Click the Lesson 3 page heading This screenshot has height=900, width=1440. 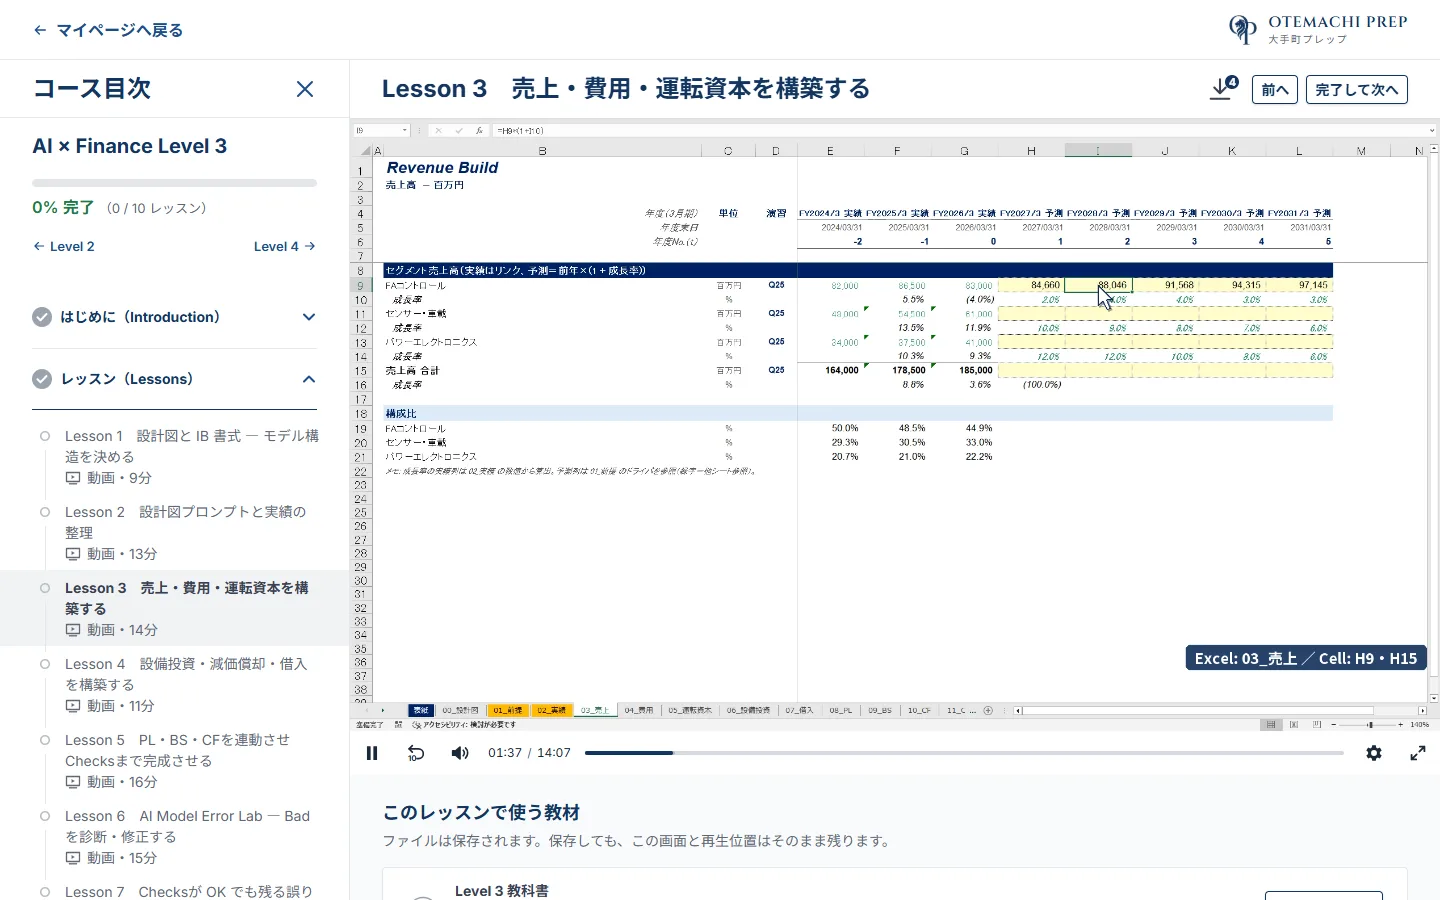tap(626, 89)
